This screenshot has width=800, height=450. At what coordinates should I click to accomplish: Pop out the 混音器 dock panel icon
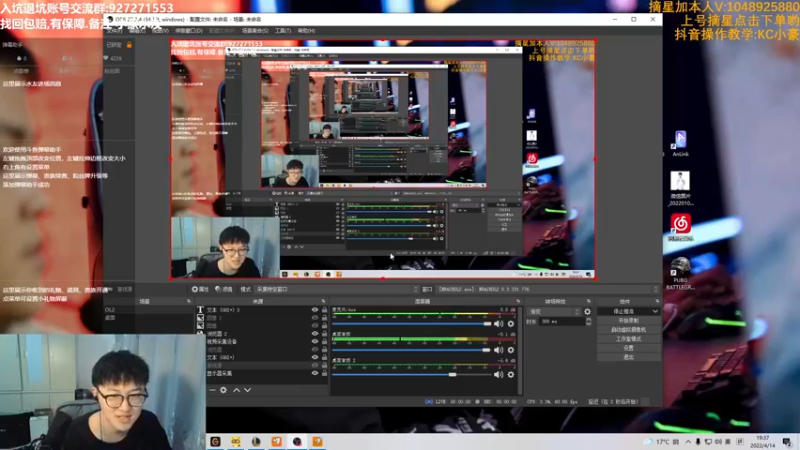[x=518, y=302]
